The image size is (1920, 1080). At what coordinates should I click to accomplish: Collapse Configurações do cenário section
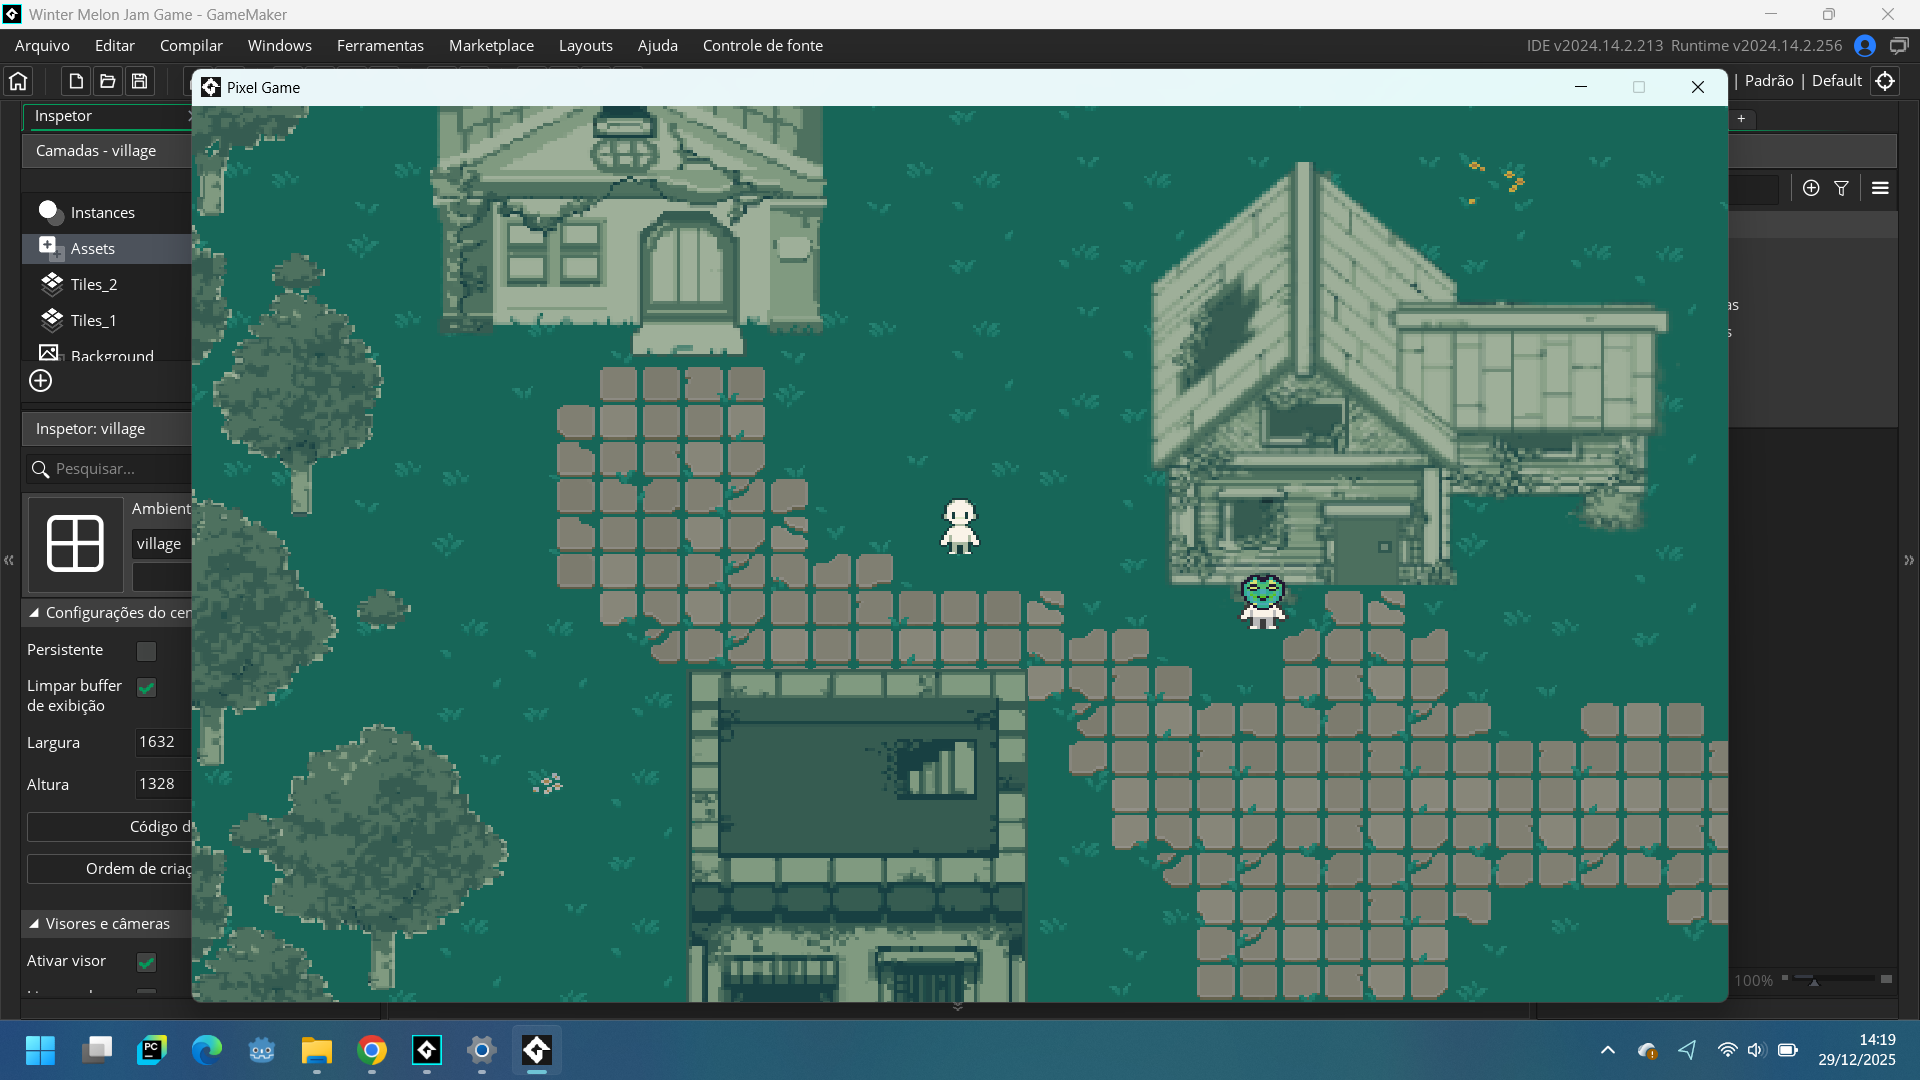34,613
